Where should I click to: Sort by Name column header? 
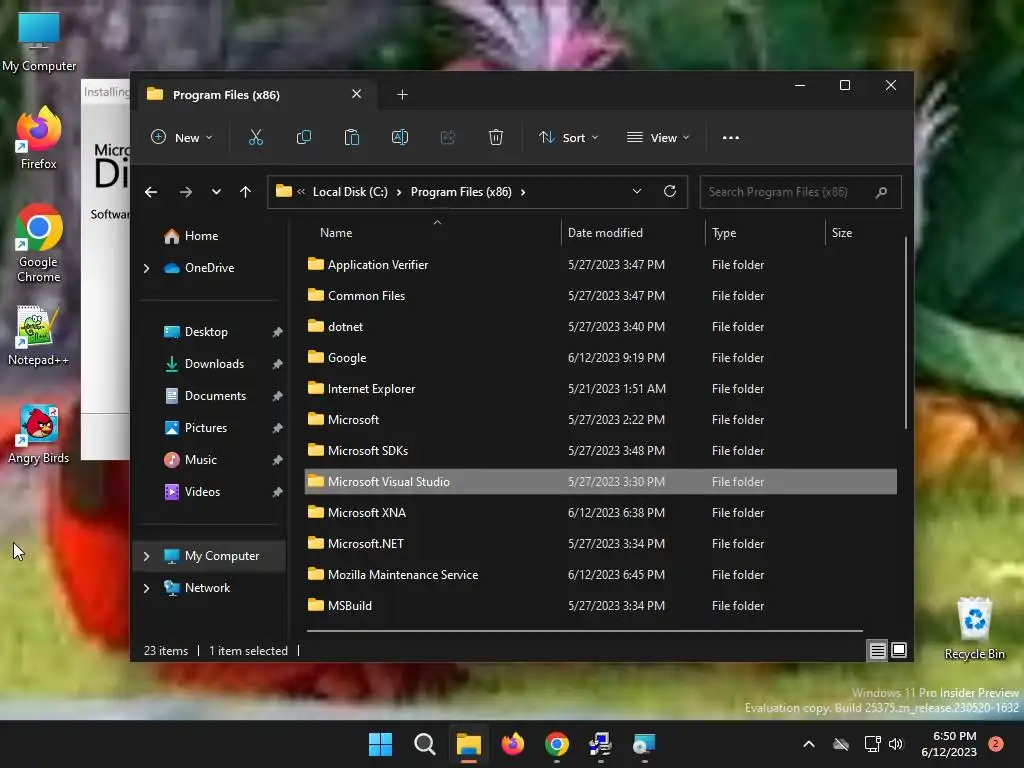(432, 232)
